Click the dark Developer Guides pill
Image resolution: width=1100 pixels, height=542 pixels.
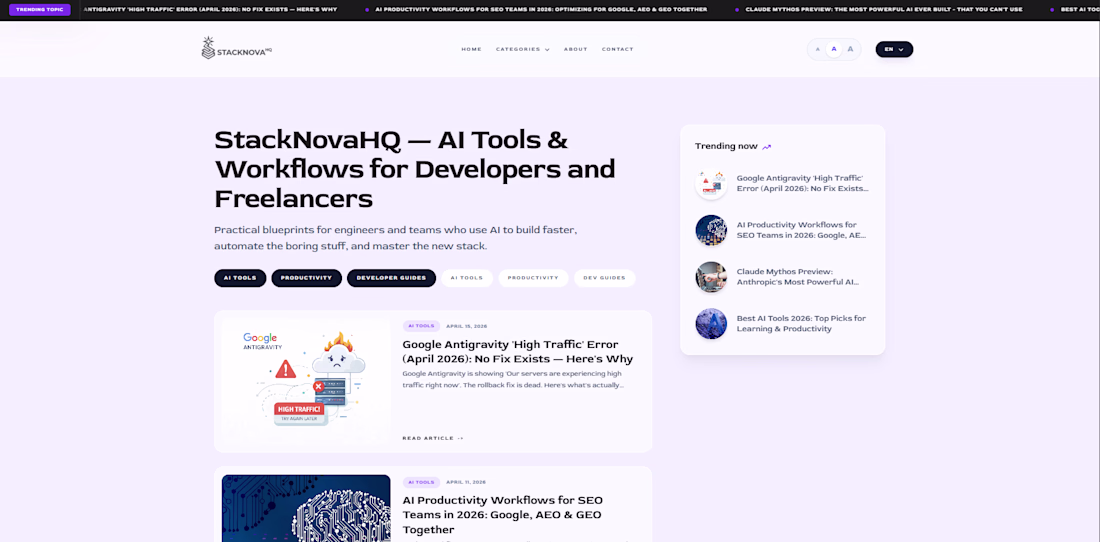[x=391, y=278]
